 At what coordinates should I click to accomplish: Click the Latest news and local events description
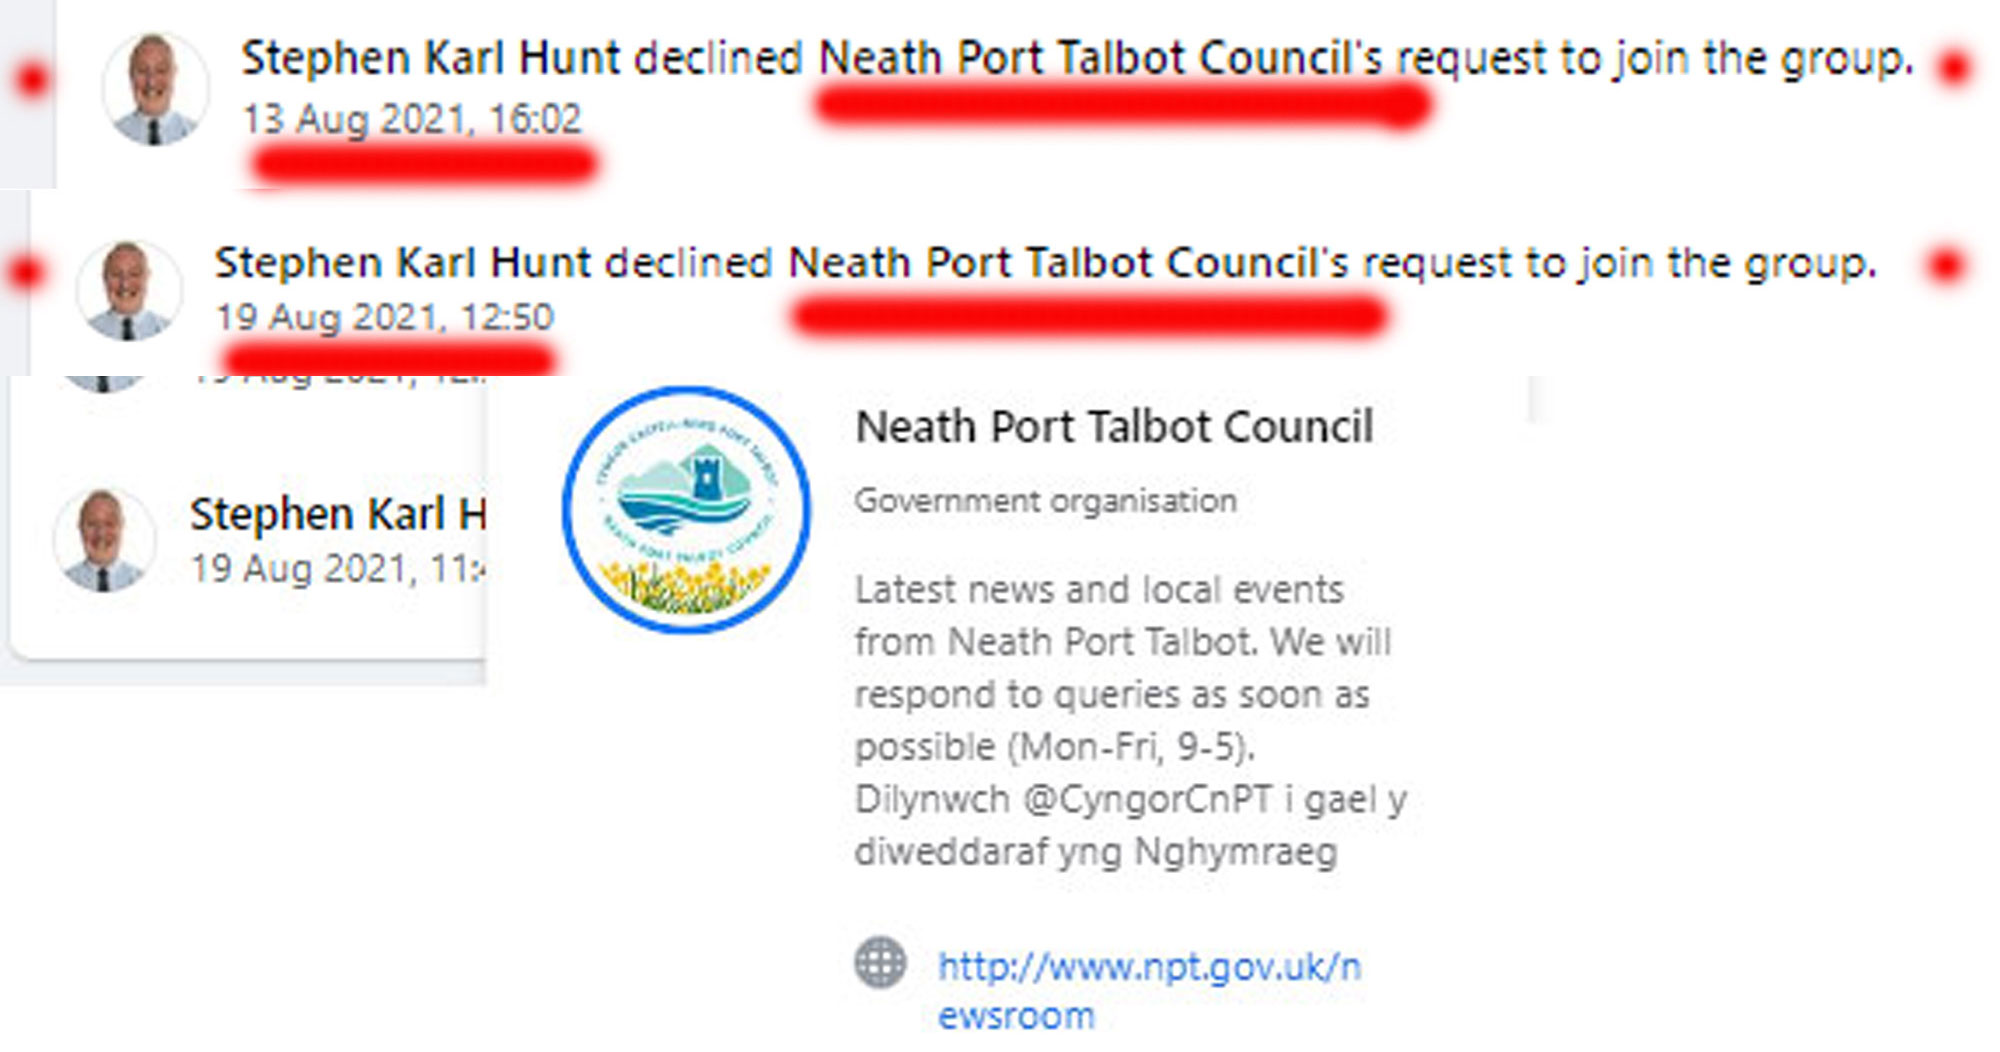[x=1130, y=720]
